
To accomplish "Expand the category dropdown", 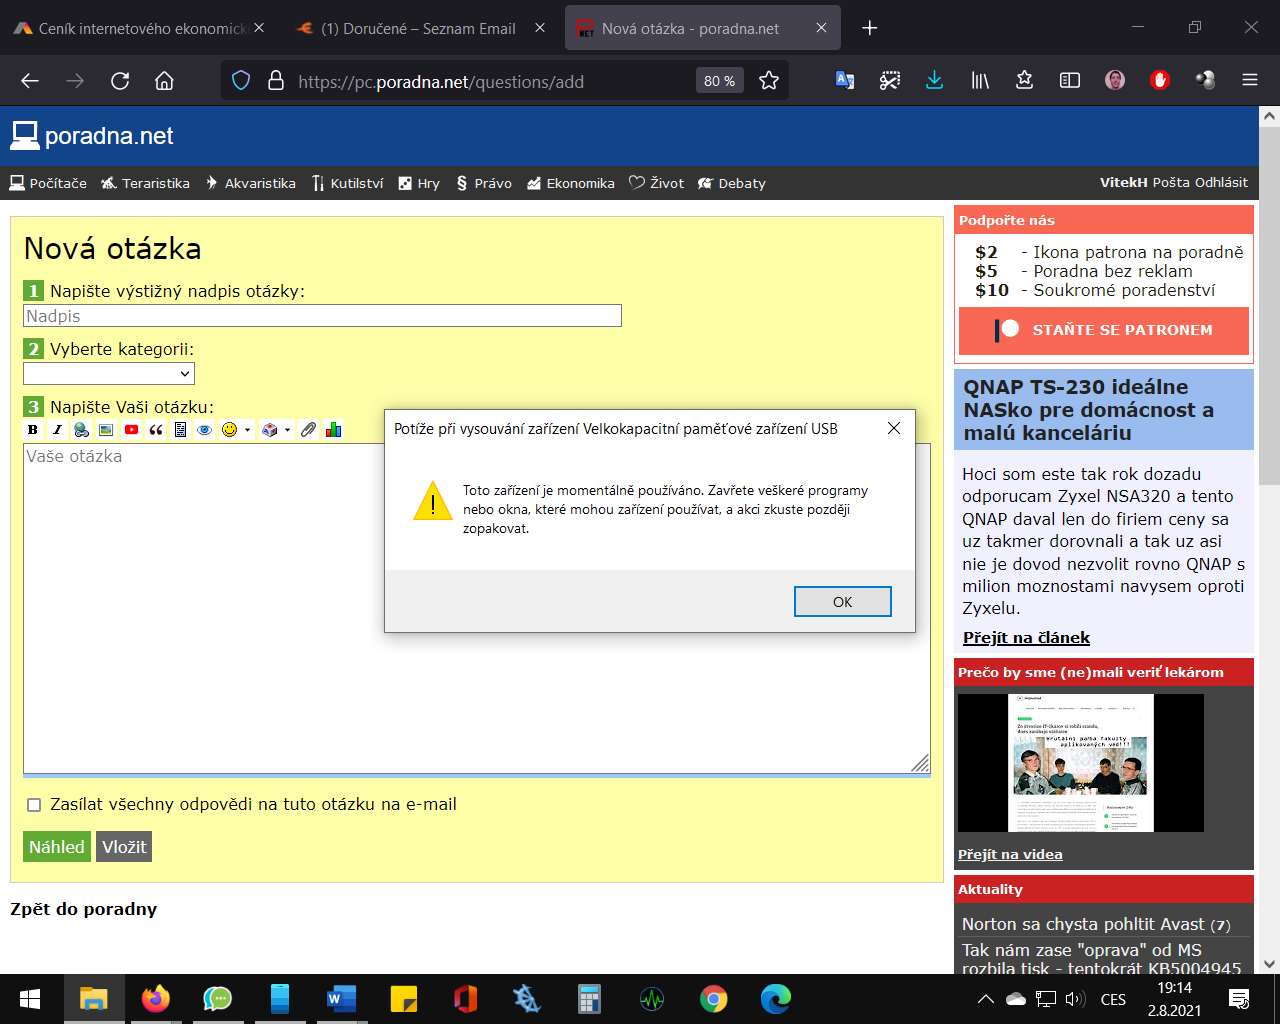I will [109, 373].
